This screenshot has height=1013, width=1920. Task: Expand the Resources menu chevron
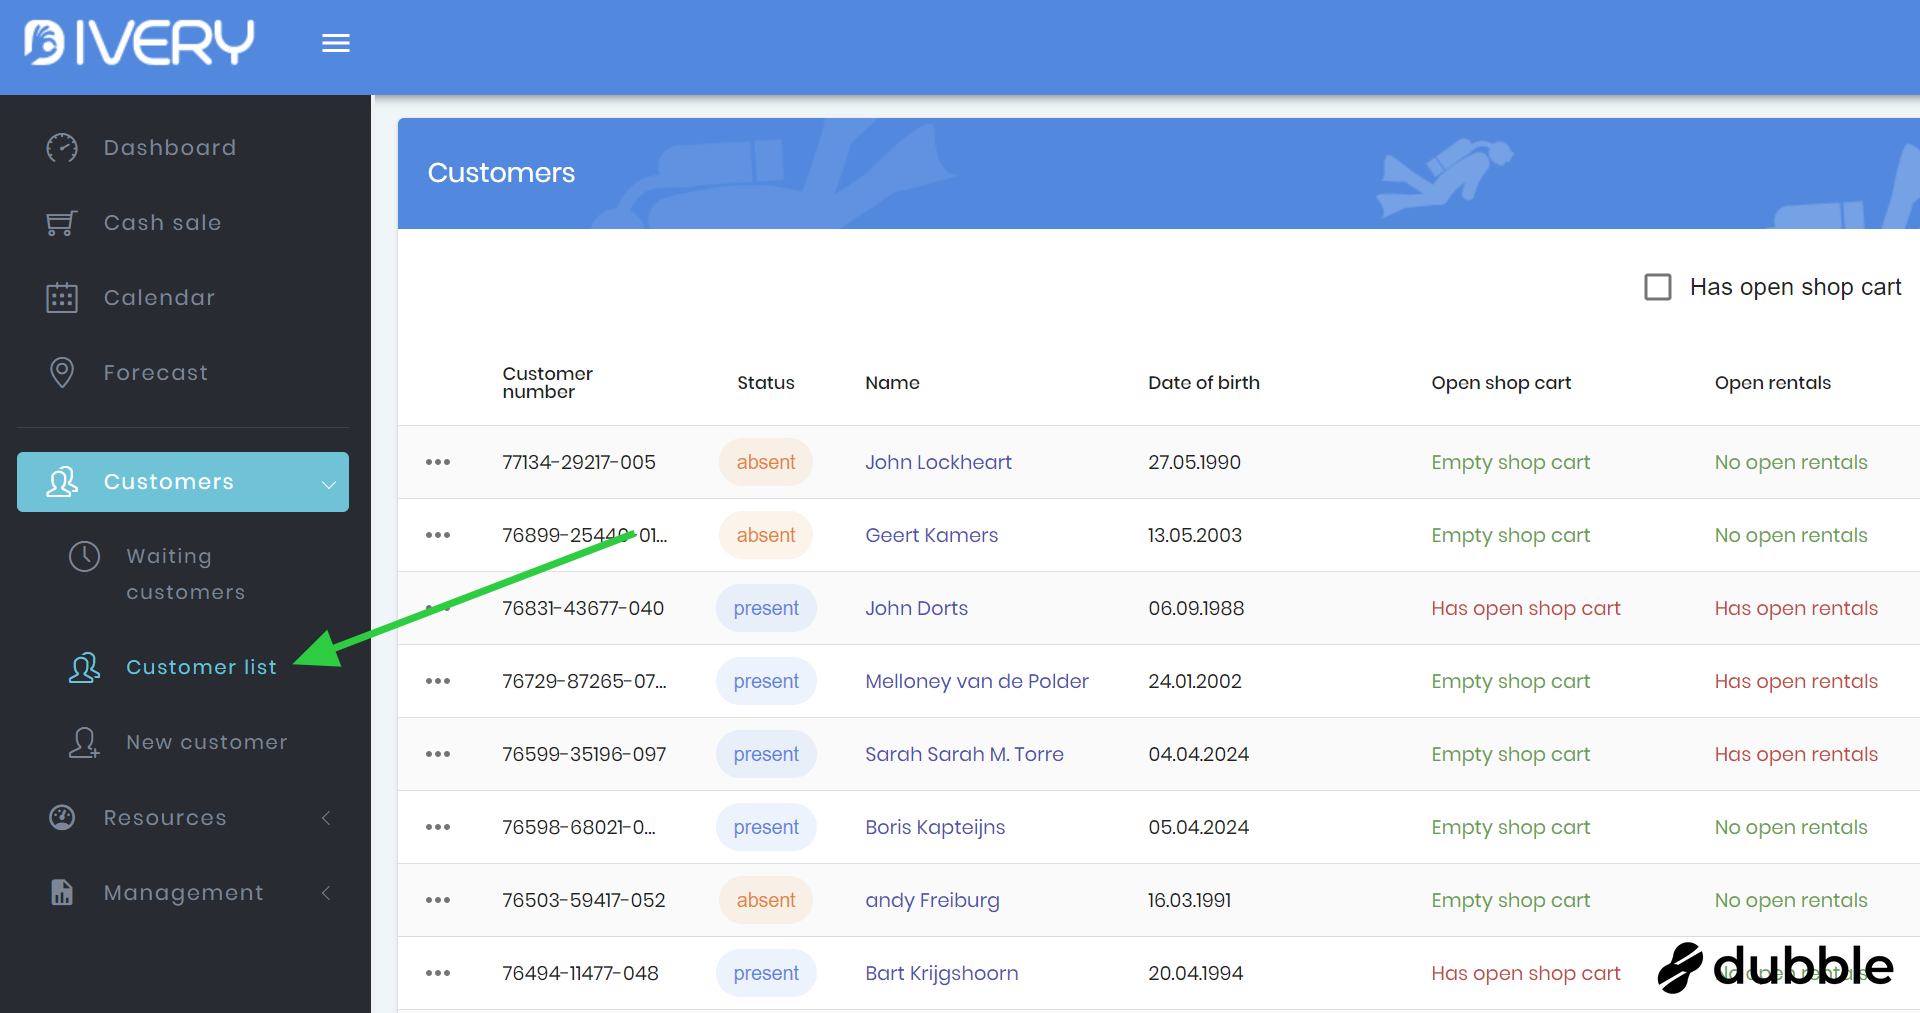coord(326,818)
